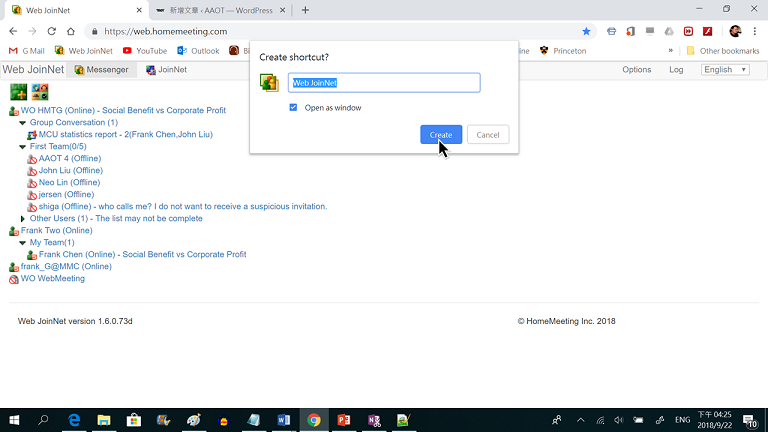Click the offline status icon beside AAOT 4
The image size is (768, 432).
pyautogui.click(x=32, y=159)
